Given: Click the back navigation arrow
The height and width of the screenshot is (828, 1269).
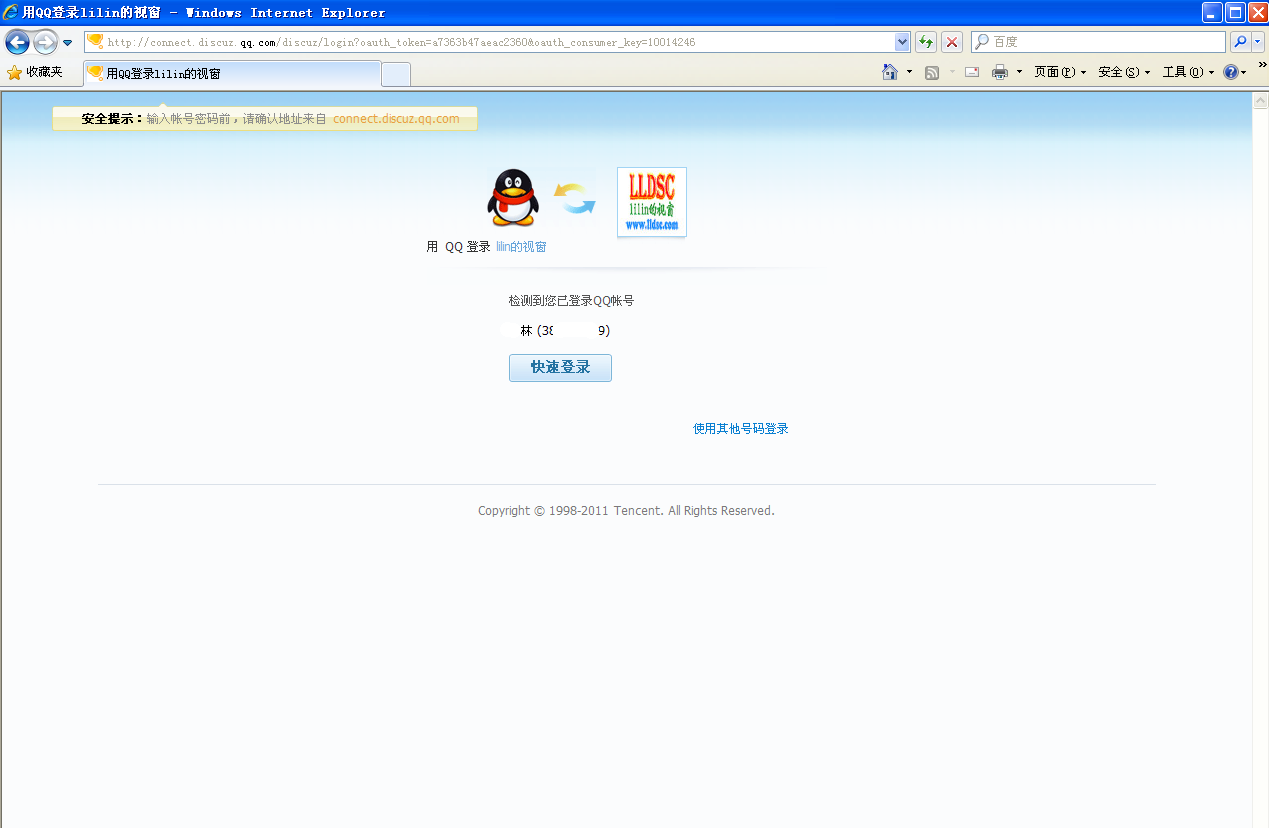Looking at the screenshot, I should tap(17, 41).
